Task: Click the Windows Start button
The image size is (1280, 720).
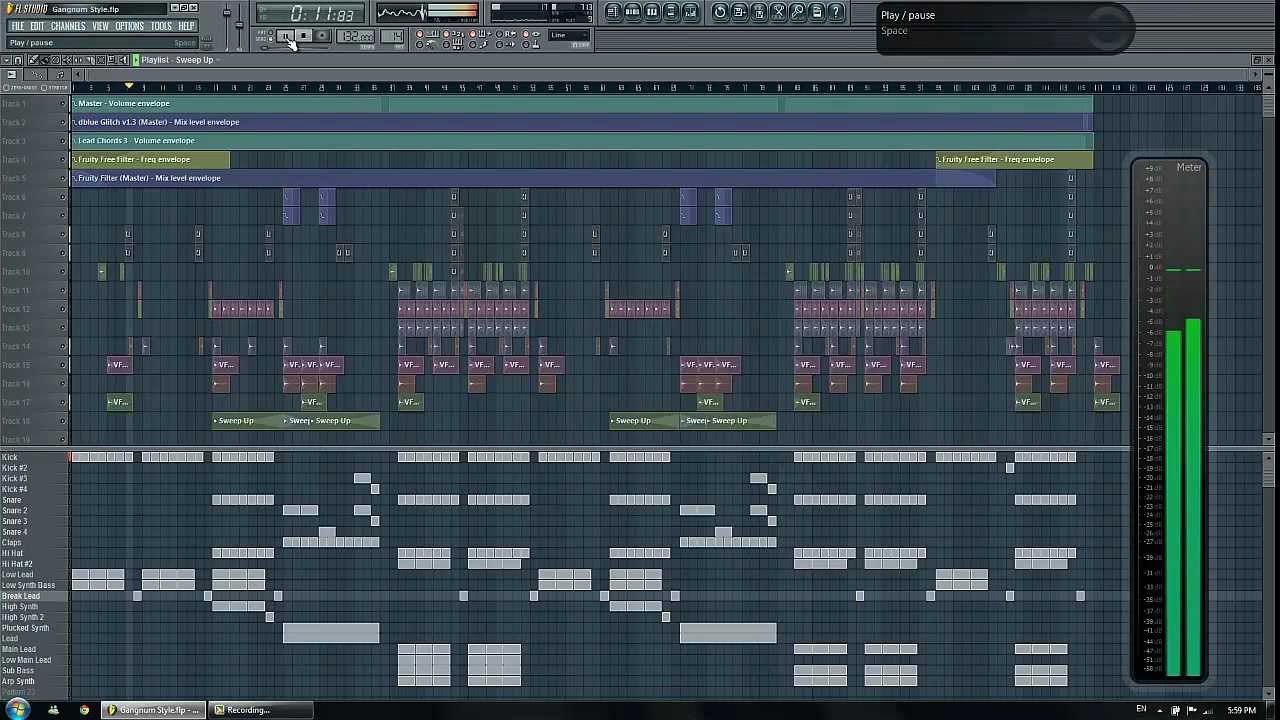Action: click(18, 710)
